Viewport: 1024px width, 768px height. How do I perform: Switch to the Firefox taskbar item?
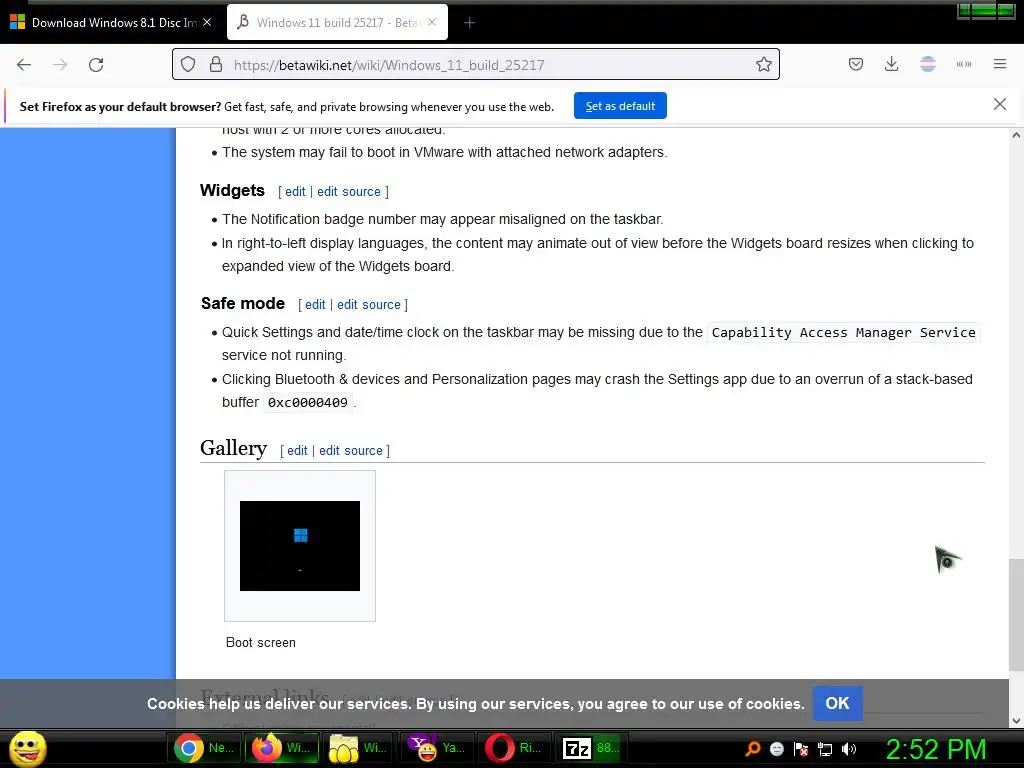[x=281, y=748]
